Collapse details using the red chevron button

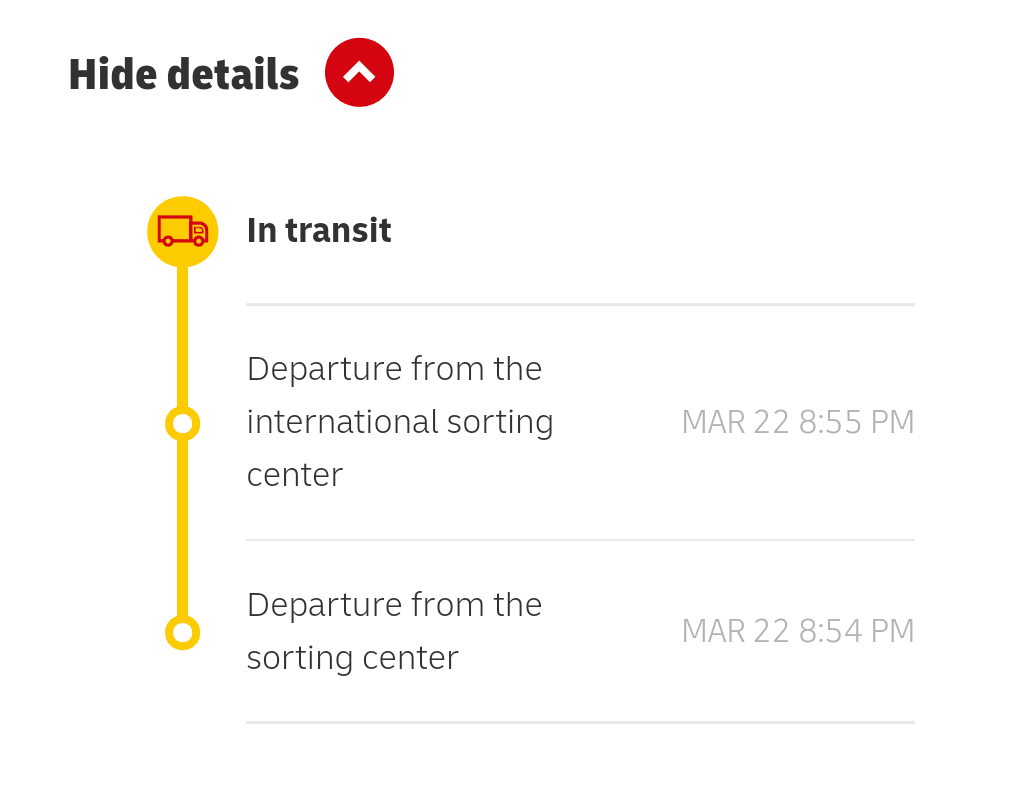coord(359,73)
